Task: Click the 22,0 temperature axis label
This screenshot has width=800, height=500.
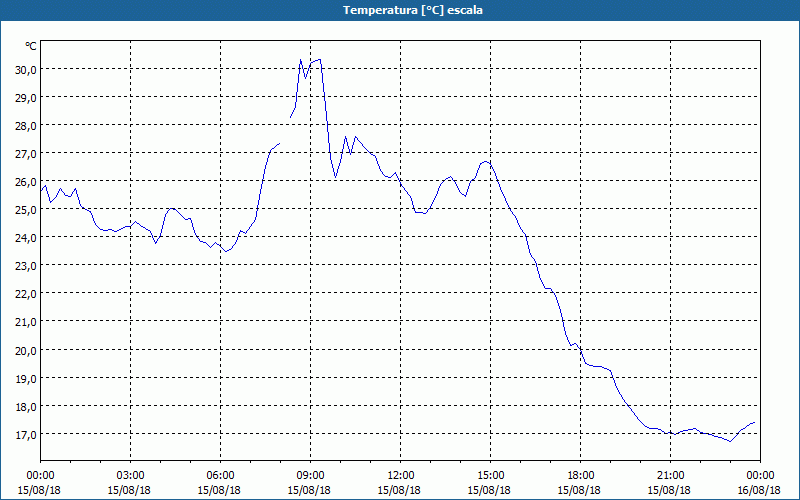Action: (26, 294)
